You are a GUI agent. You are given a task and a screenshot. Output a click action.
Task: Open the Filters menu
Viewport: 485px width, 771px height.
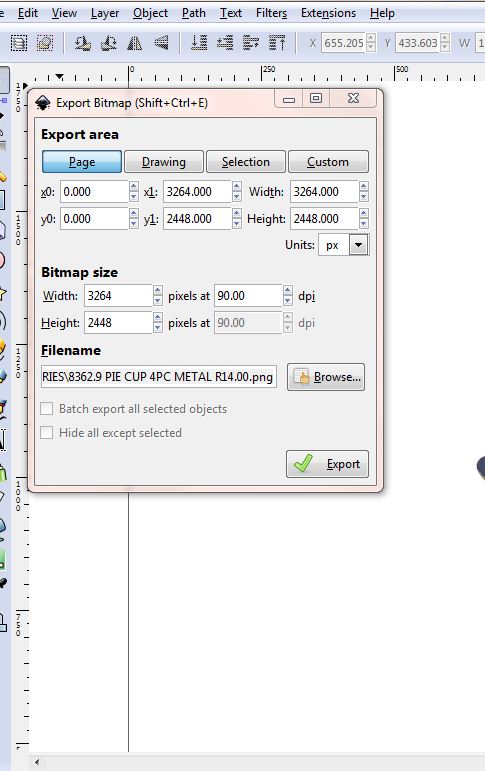coord(272,13)
